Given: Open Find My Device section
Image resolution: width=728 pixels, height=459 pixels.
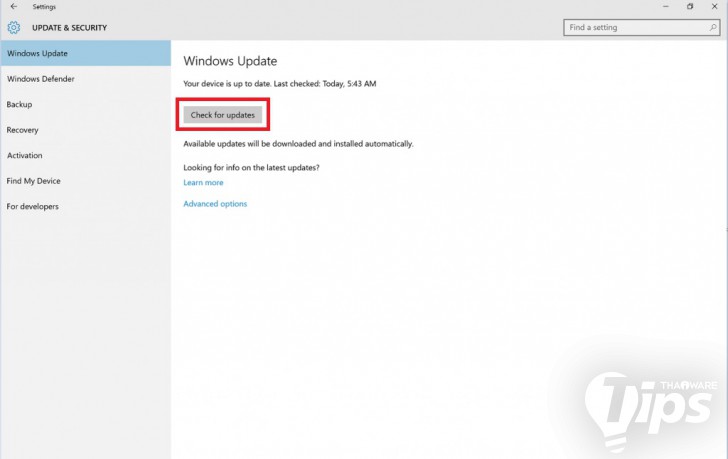Looking at the screenshot, I should [x=85, y=181].
